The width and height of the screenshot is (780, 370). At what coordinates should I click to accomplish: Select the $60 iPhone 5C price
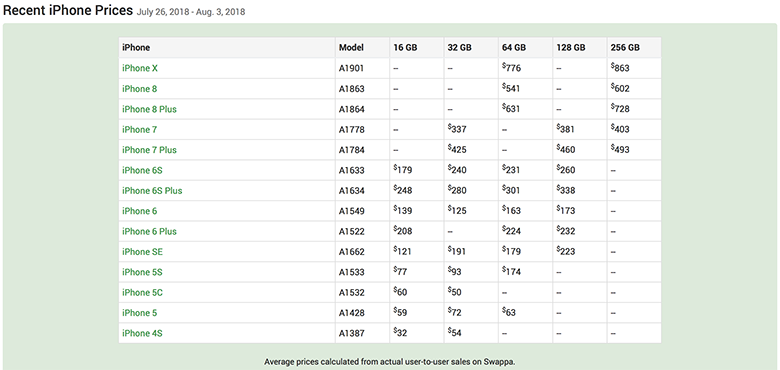(400, 292)
